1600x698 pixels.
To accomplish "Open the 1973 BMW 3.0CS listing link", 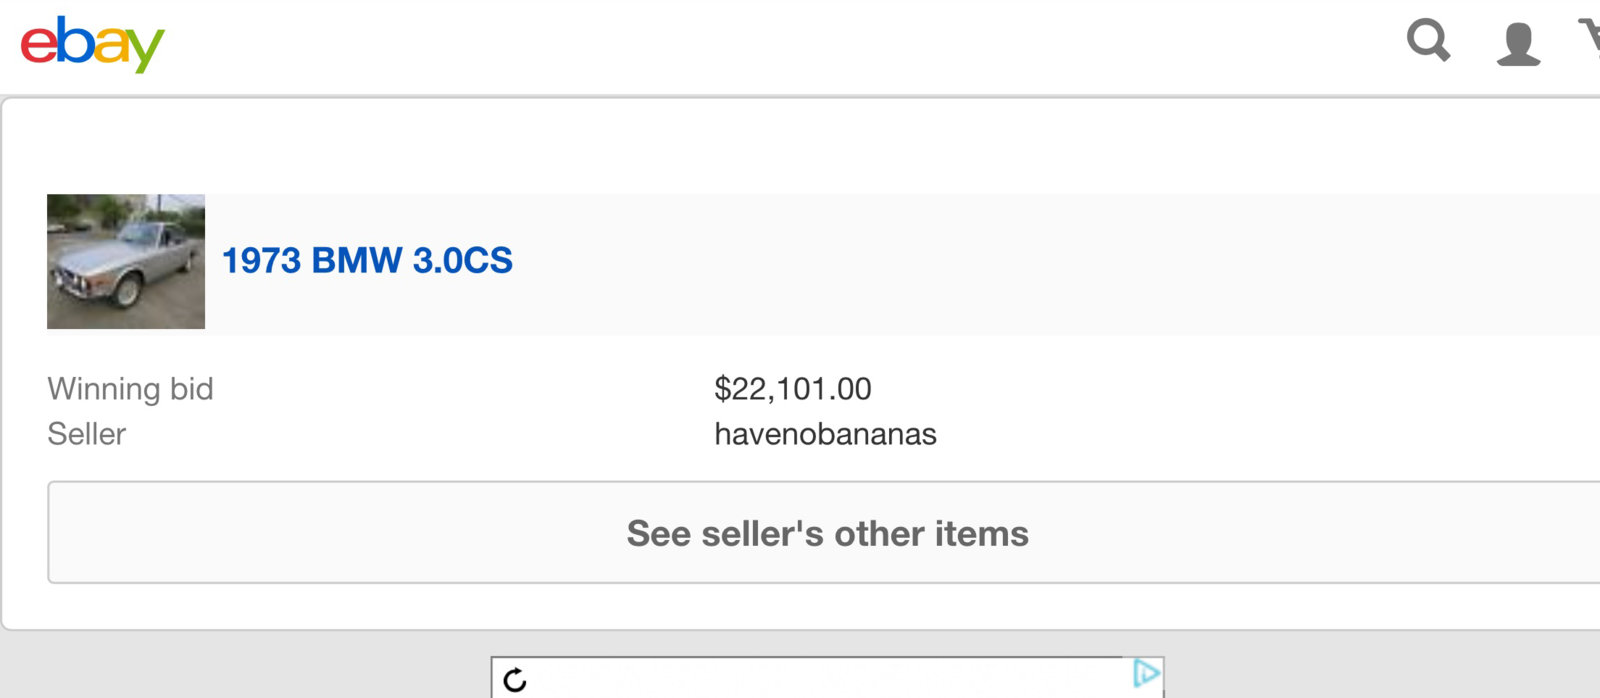I will 367,261.
